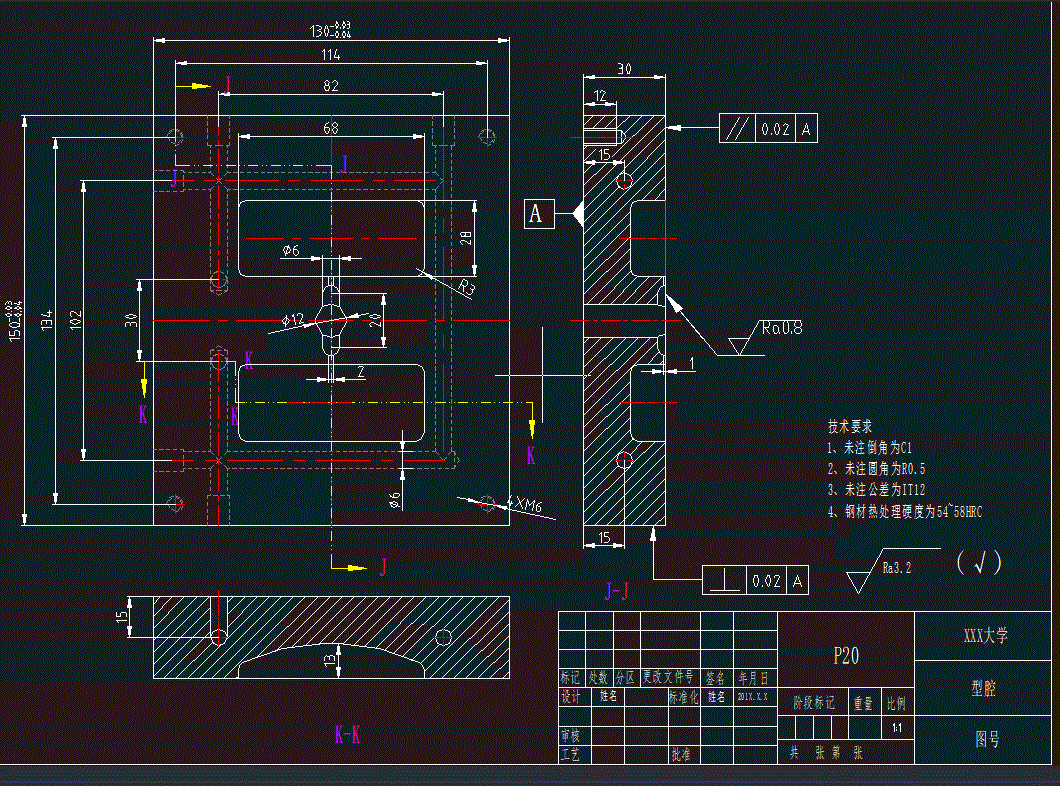Click the 1:1 scale value
The height and width of the screenshot is (786, 1060).
[x=897, y=729]
